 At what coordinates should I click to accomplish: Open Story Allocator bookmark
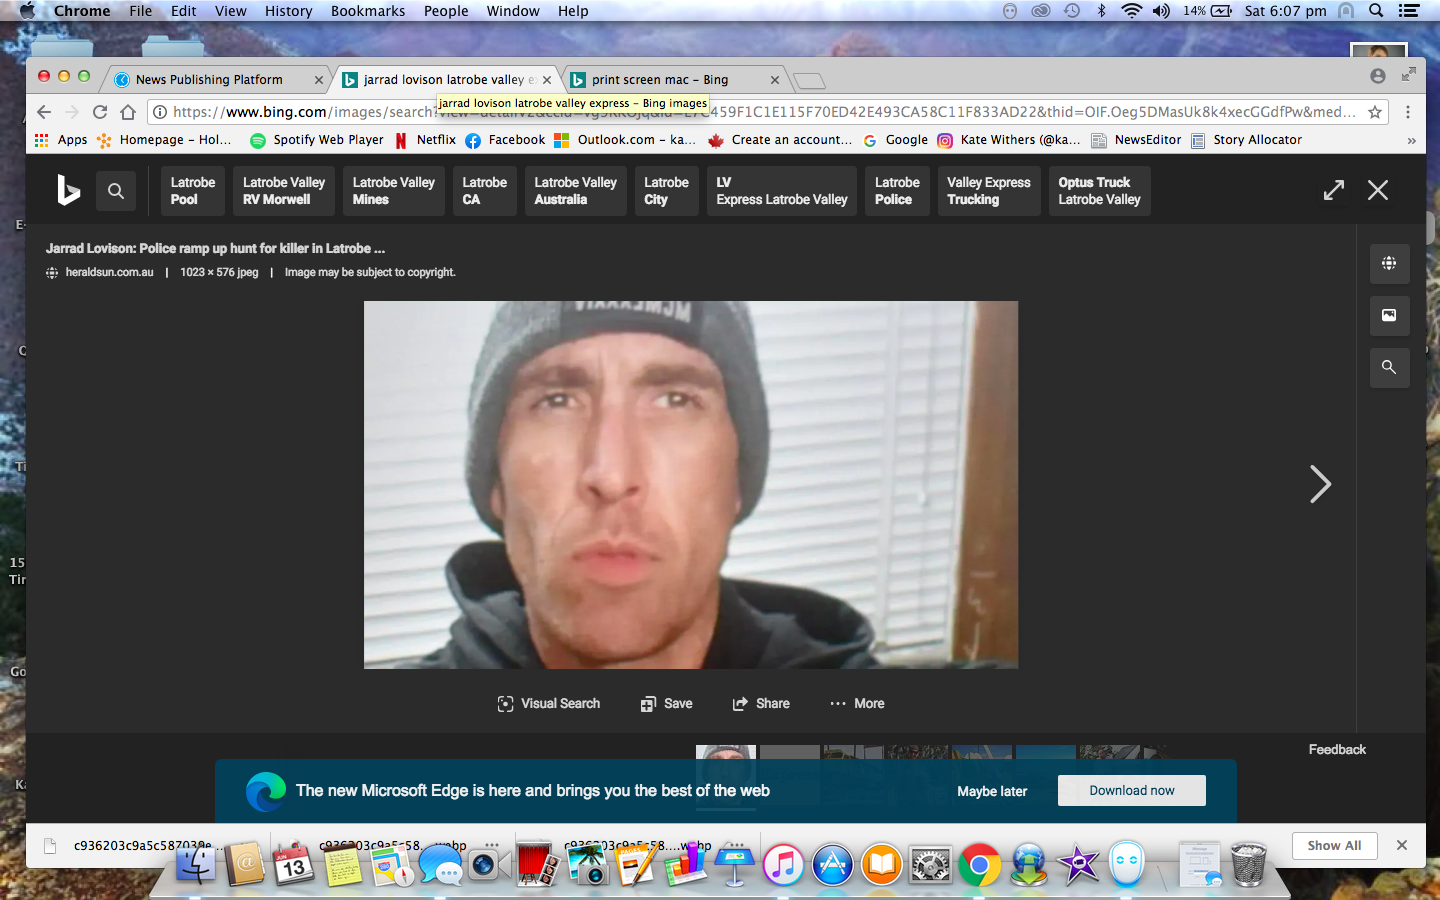pos(1246,140)
